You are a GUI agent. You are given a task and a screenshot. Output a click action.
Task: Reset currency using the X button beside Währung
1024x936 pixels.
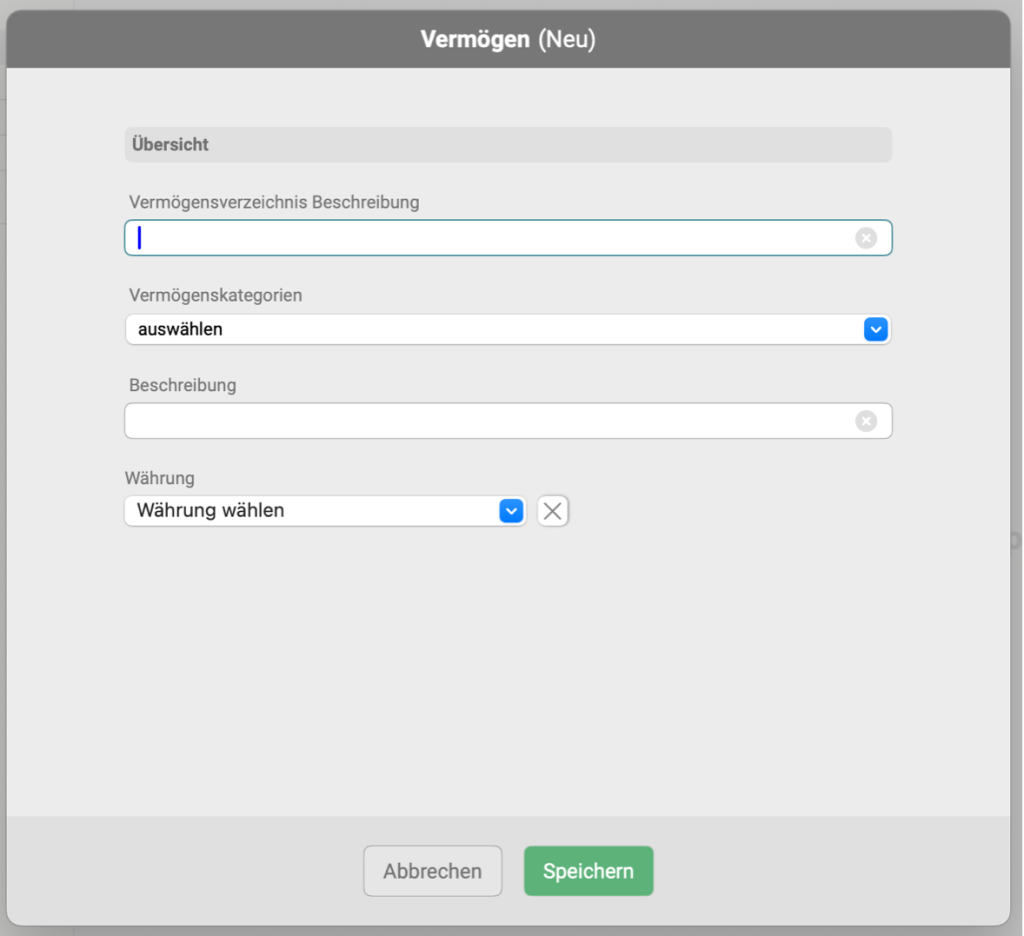(x=553, y=511)
